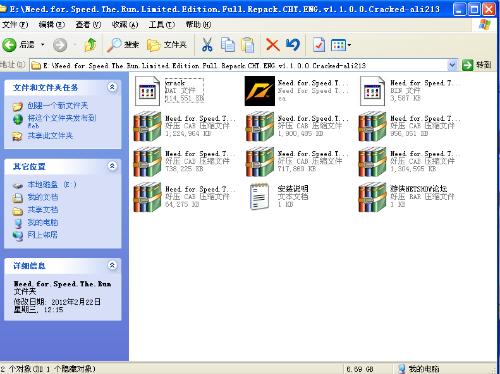Click the Cut scissors icon
Image resolution: width=500 pixels, height=374 pixels.
click(x=207, y=45)
